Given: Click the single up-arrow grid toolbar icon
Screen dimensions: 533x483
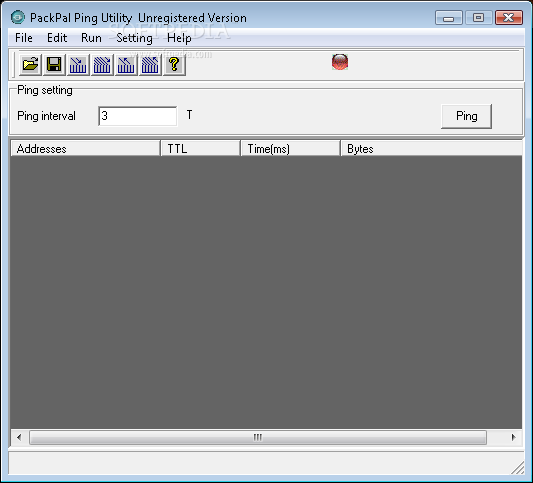Looking at the screenshot, I should point(126,65).
